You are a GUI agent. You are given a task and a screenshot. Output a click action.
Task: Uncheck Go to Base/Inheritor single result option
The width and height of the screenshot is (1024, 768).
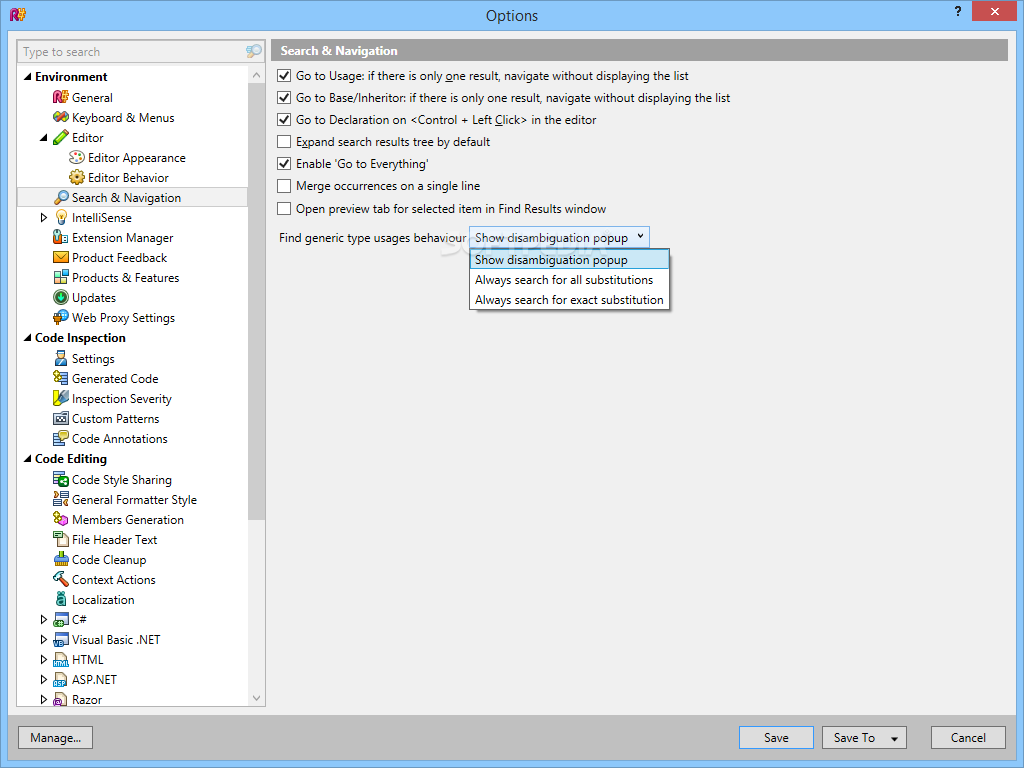(284, 98)
